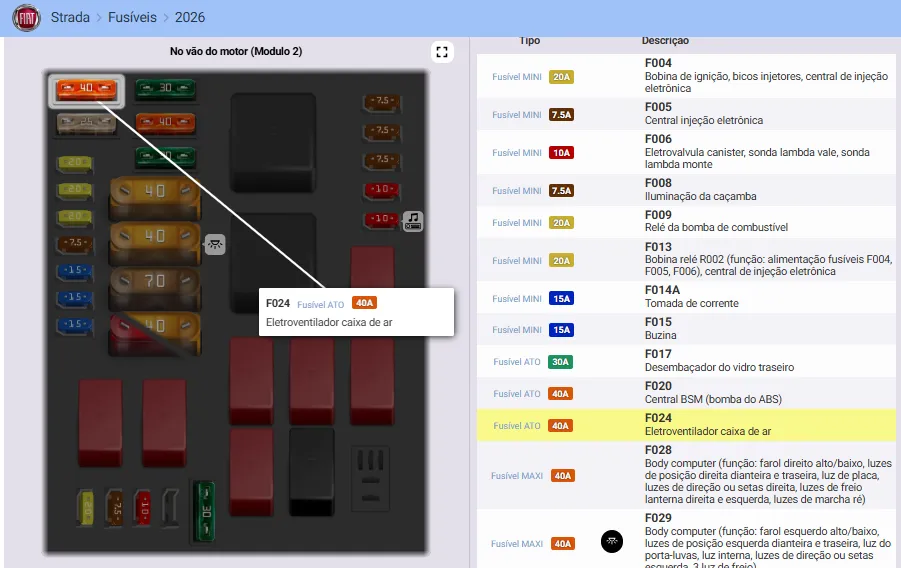Image resolution: width=901 pixels, height=568 pixels.
Task: Click the F024 tooltip popup
Action: click(356, 312)
